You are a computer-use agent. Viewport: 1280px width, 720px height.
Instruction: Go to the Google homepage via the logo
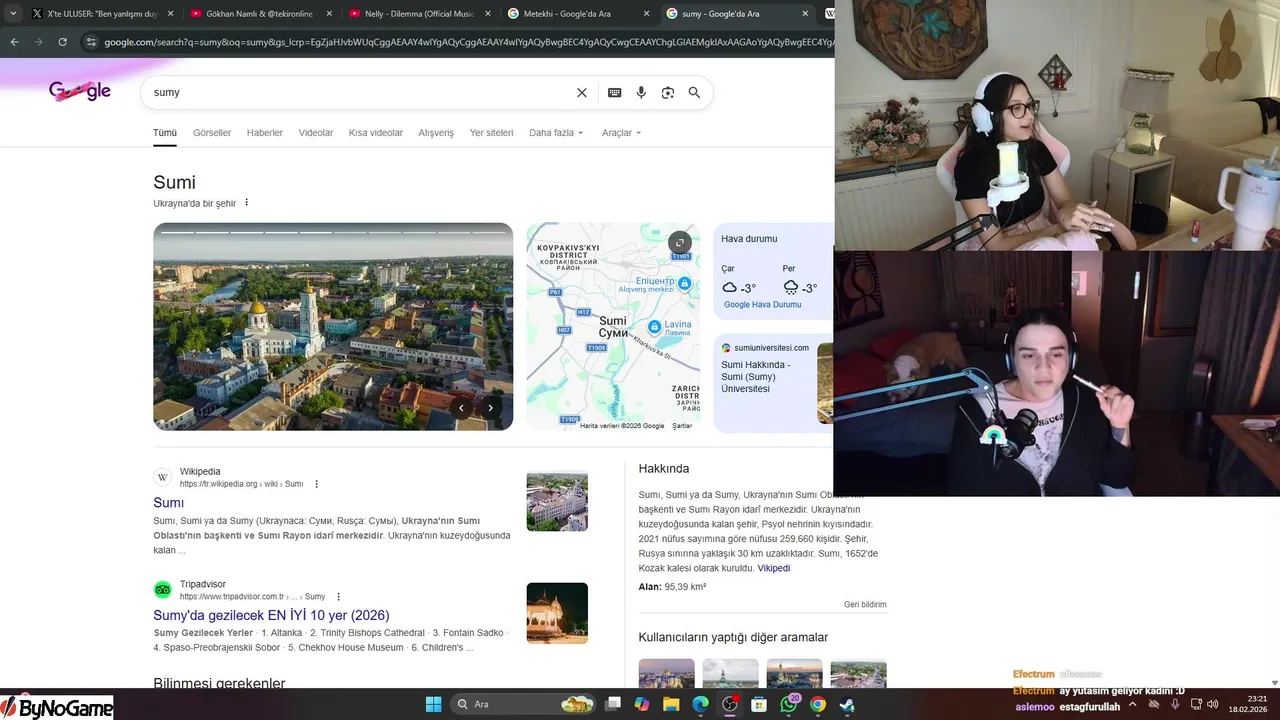(80, 91)
